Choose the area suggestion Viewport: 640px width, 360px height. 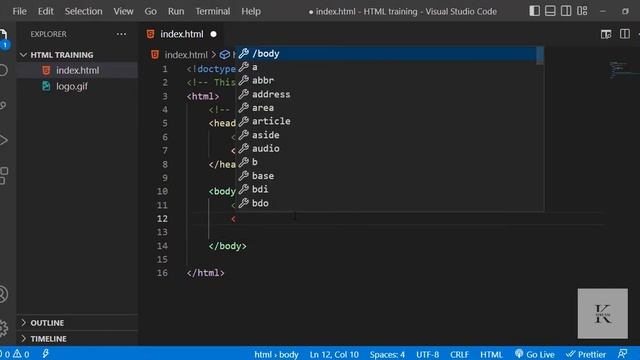387,108
